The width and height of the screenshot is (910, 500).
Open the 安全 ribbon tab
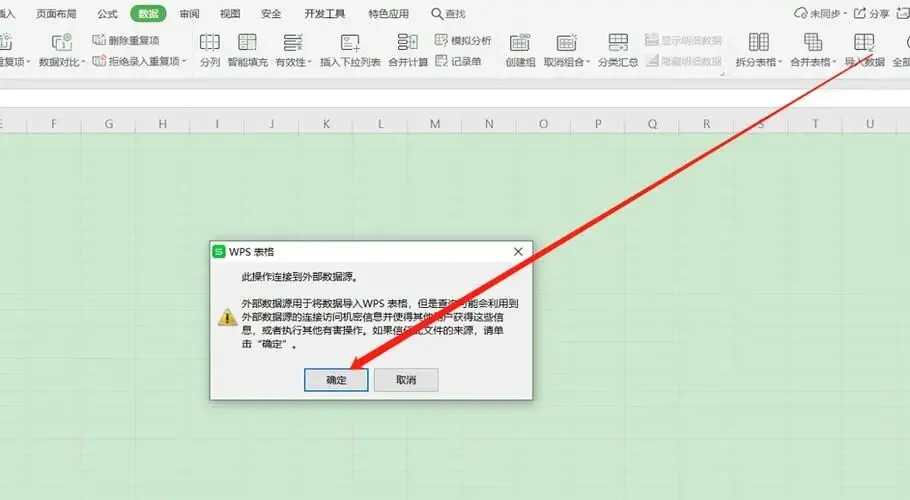tap(271, 13)
